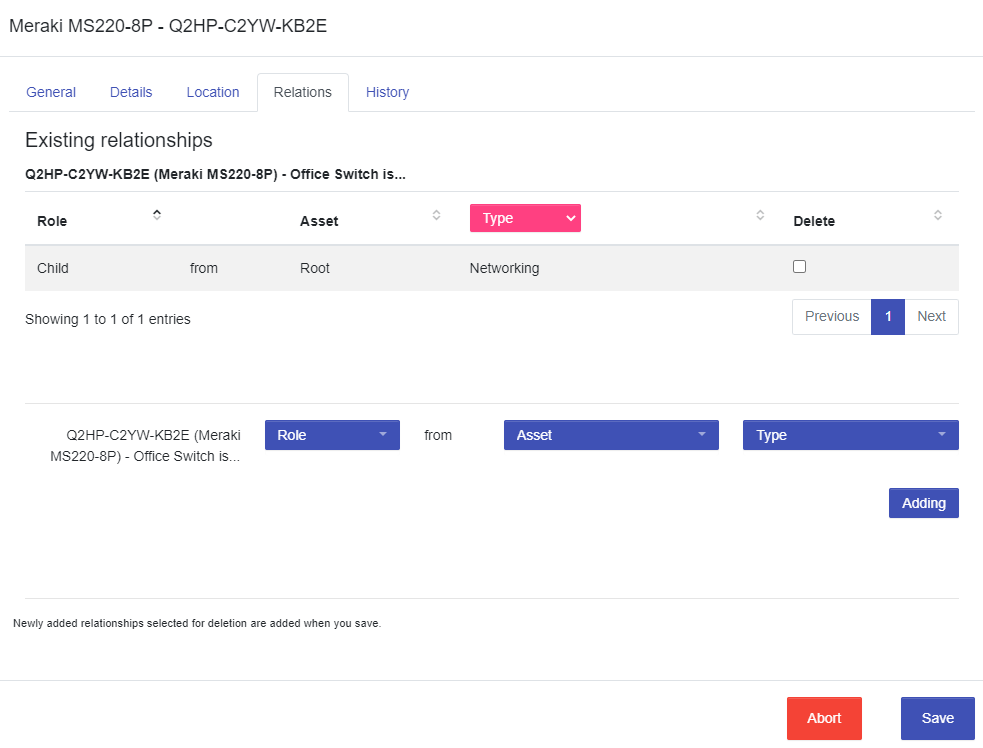
Task: Click the Adding button
Action: [923, 503]
